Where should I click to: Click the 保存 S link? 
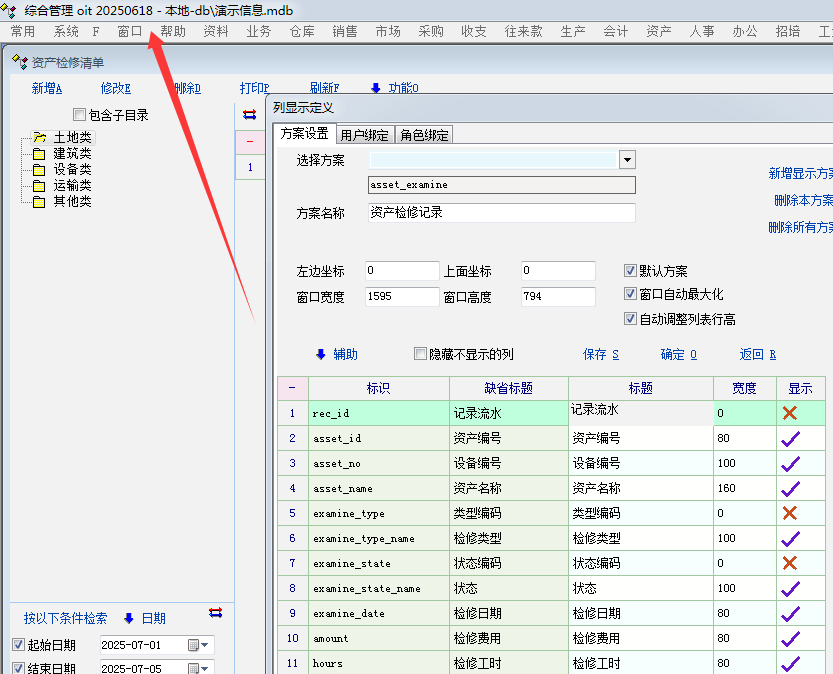pos(600,354)
